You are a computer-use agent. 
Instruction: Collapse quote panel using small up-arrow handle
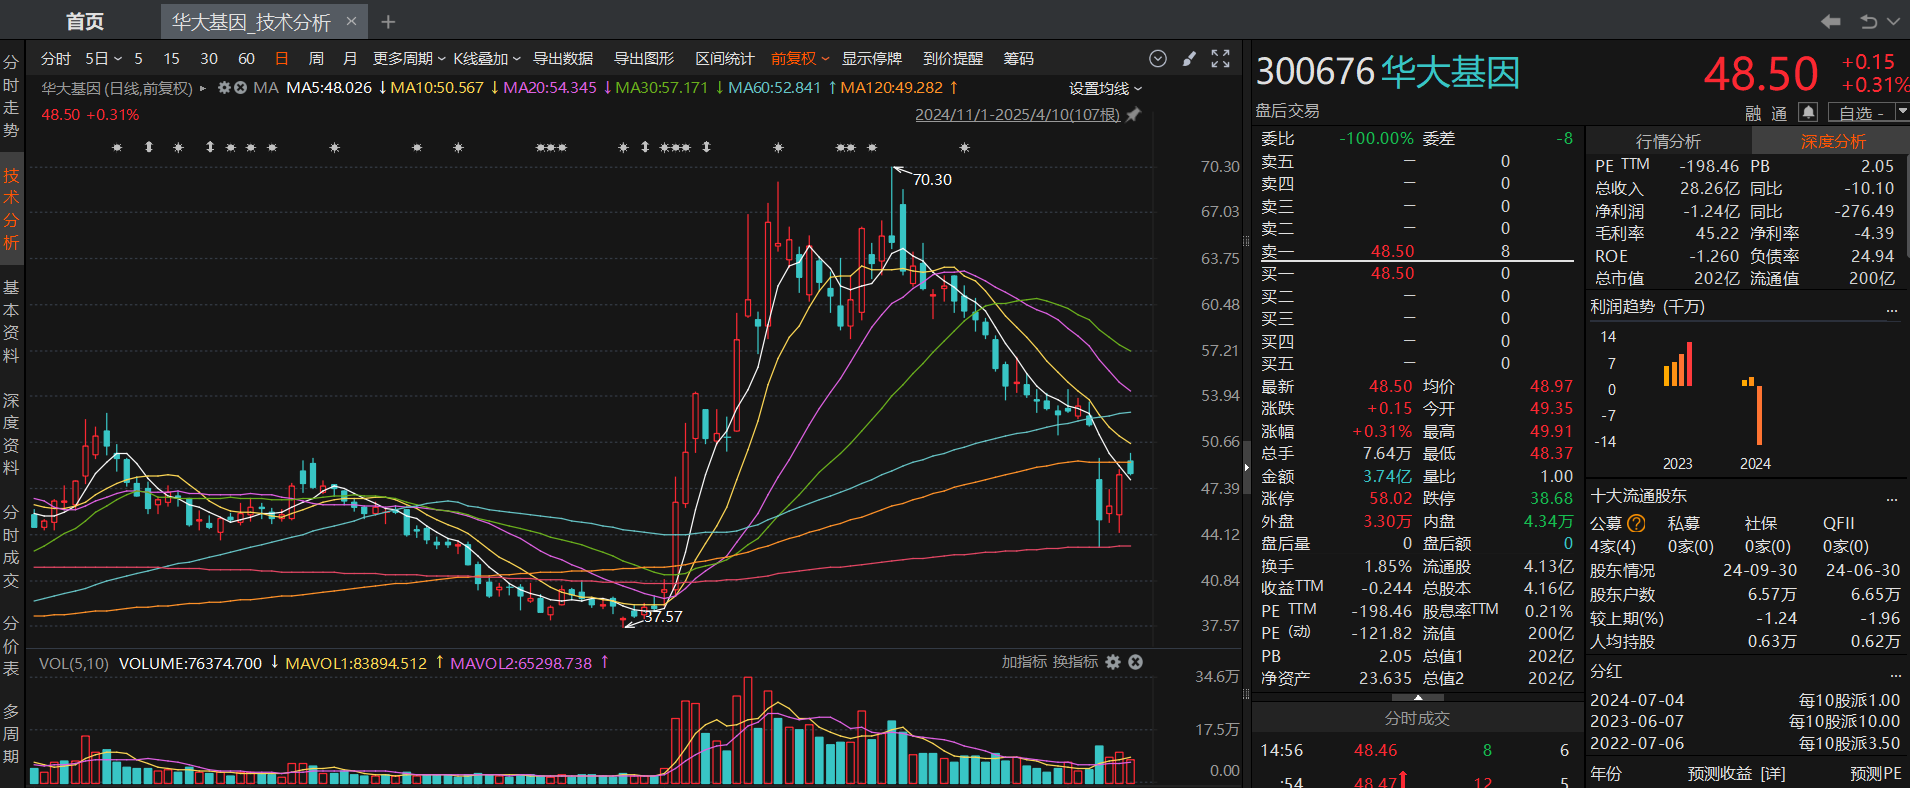click(1417, 697)
